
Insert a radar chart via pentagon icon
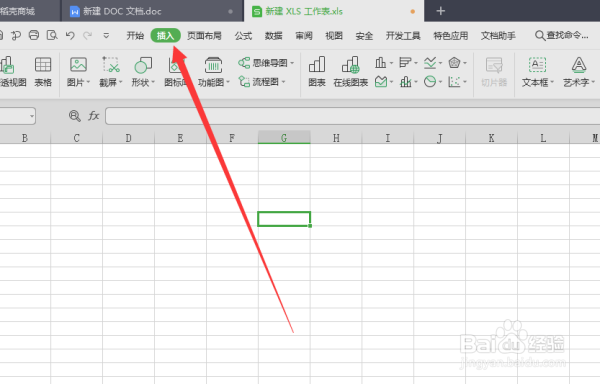tap(454, 62)
